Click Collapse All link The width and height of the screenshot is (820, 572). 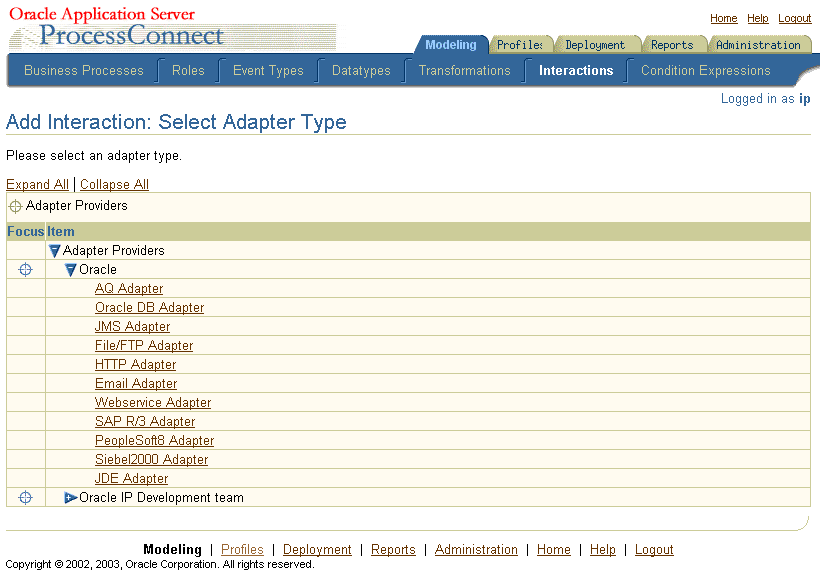(x=115, y=185)
